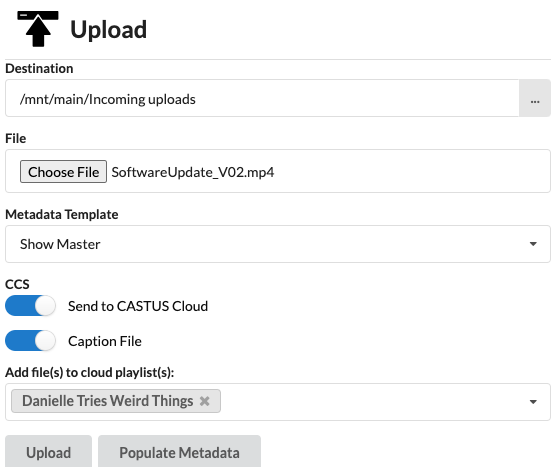Click the Upload page heading text
The image size is (560, 467).
(x=109, y=29)
